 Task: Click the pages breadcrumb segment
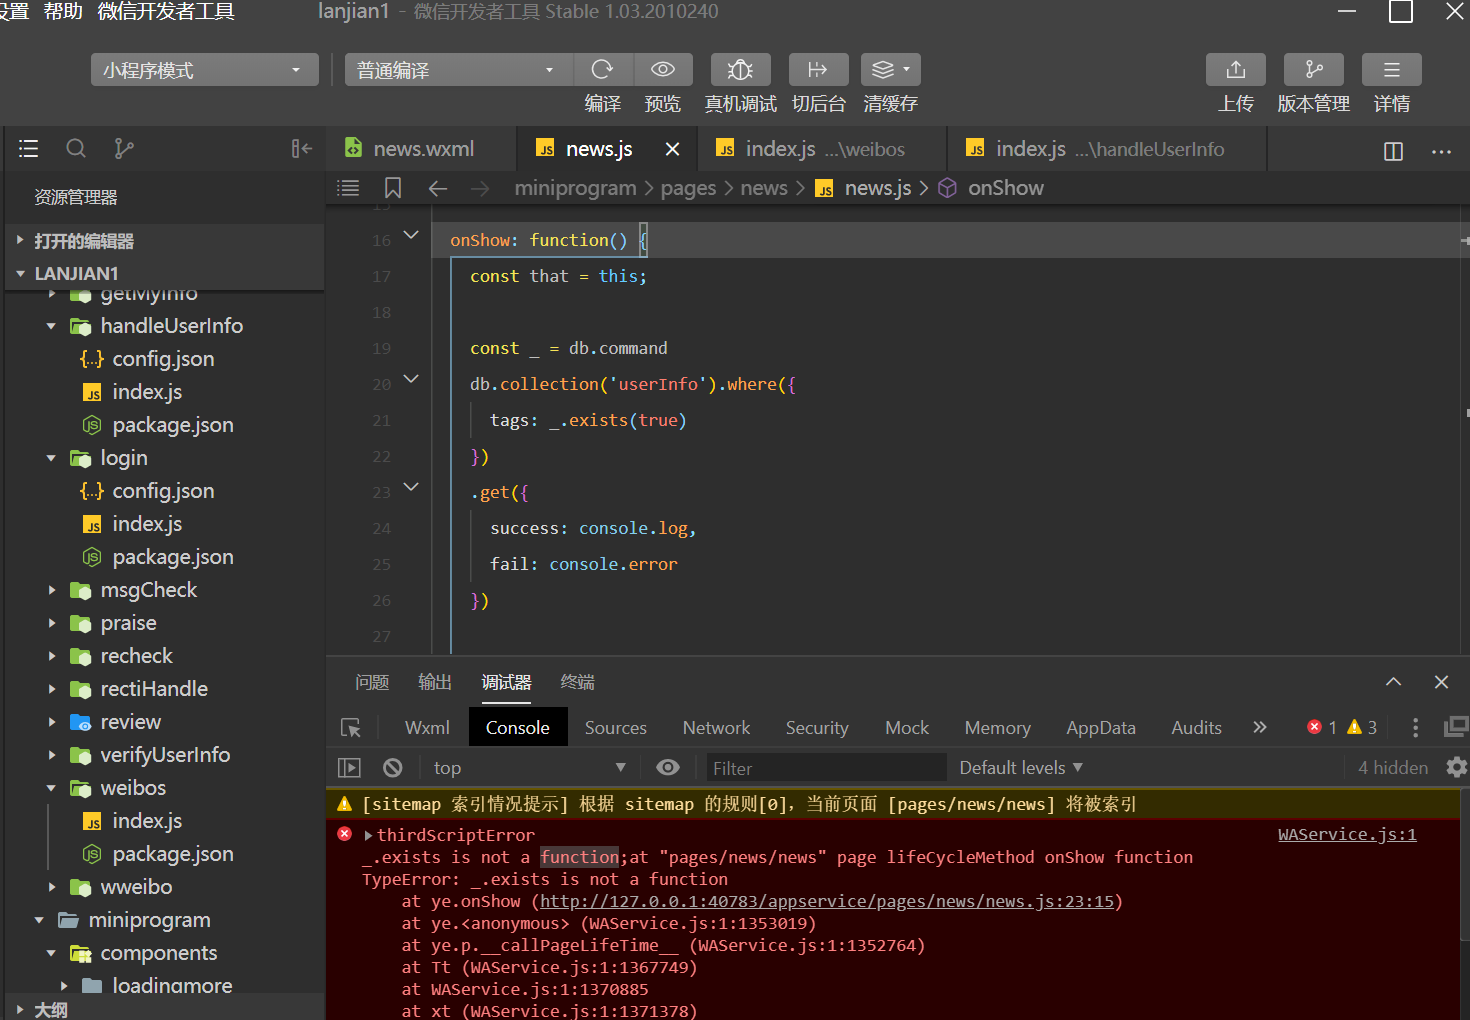click(688, 188)
